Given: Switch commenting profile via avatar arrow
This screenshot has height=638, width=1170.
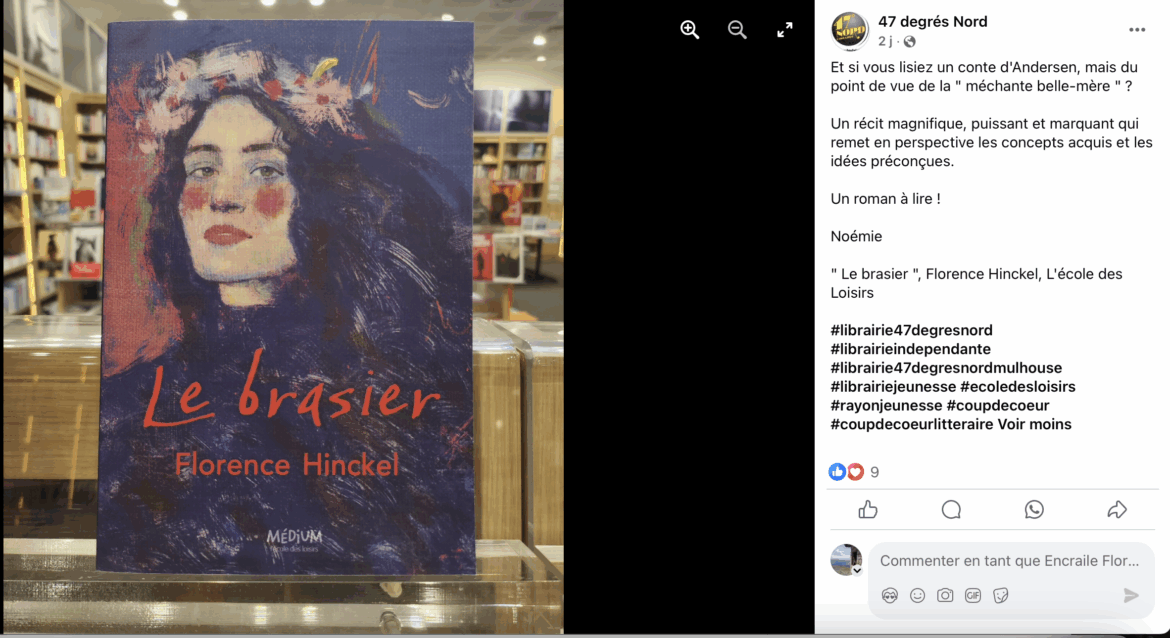Looking at the screenshot, I should click(x=857, y=571).
